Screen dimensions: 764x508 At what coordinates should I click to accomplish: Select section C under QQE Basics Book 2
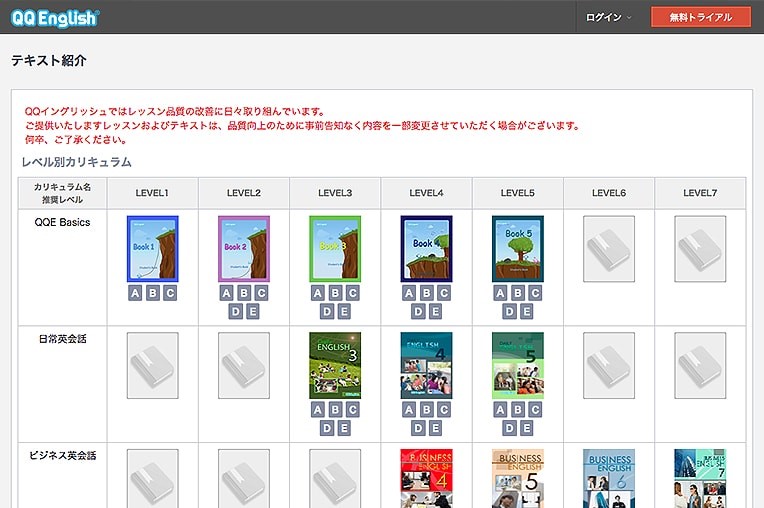click(261, 293)
